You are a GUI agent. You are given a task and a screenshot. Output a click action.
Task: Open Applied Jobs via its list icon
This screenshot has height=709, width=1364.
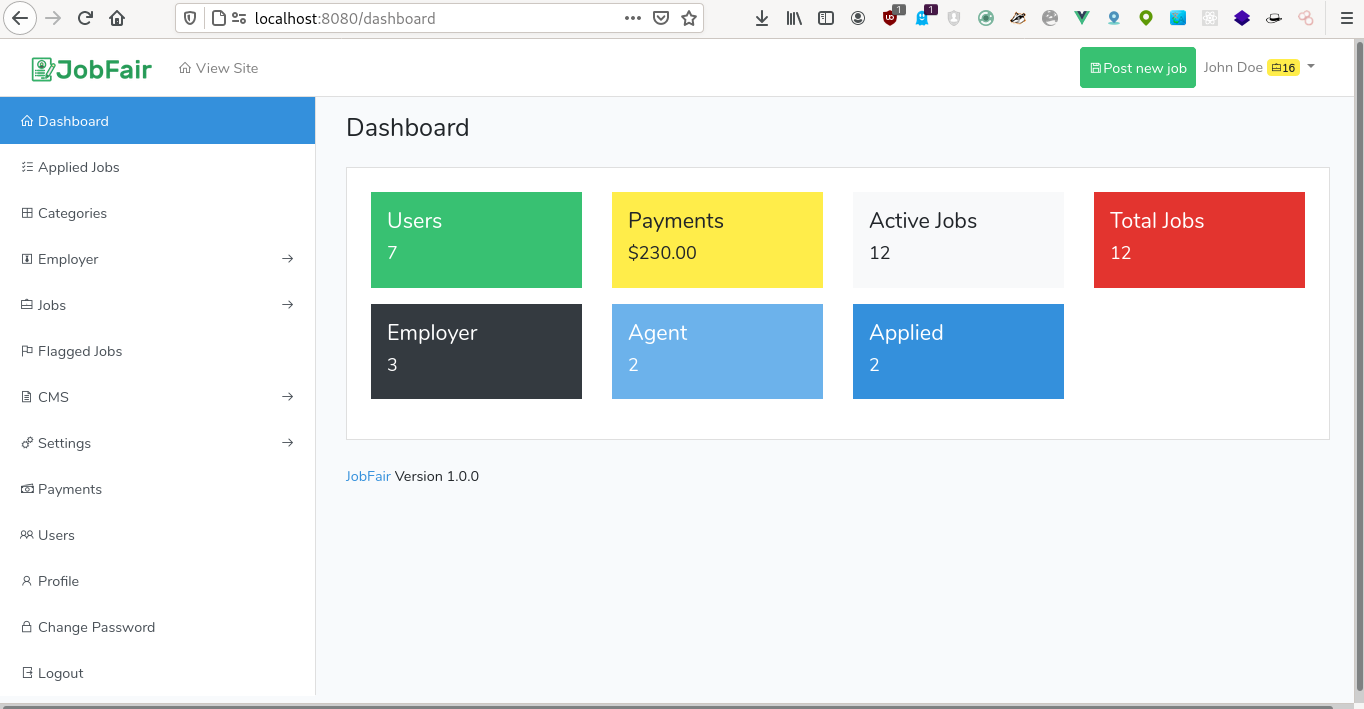27,167
